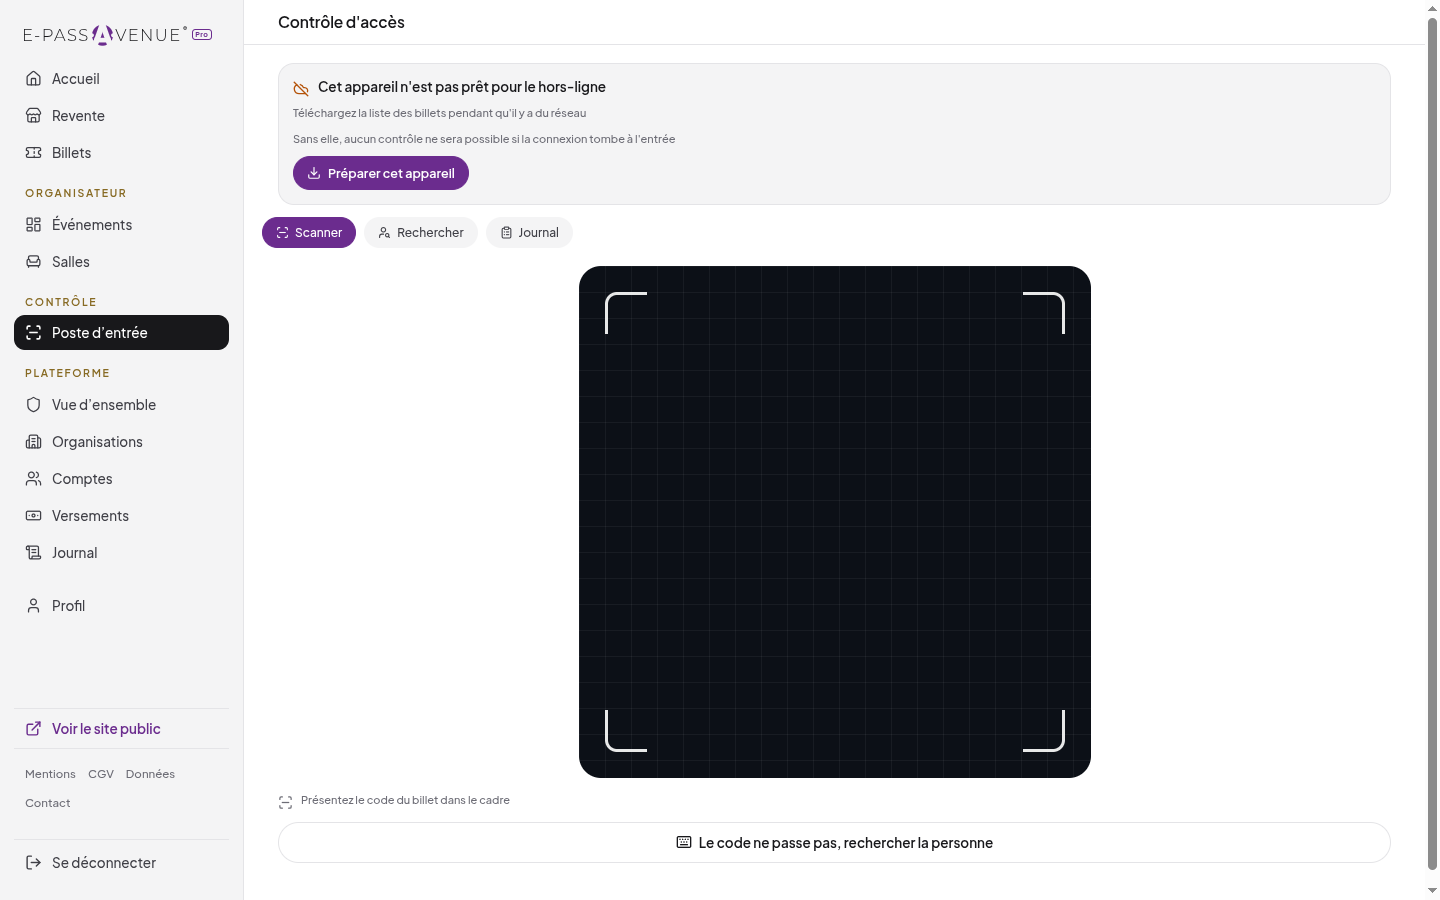
Task: Open the Contact footer link
Action: point(48,803)
